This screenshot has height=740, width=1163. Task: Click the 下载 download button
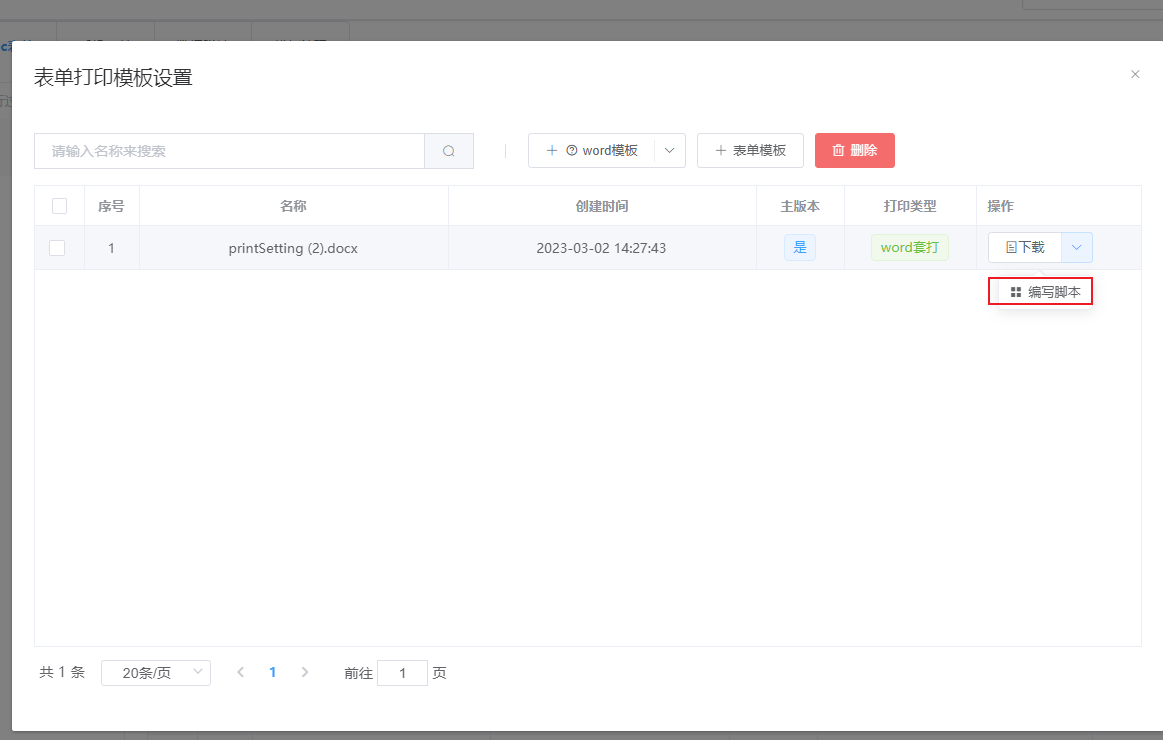tap(1025, 247)
